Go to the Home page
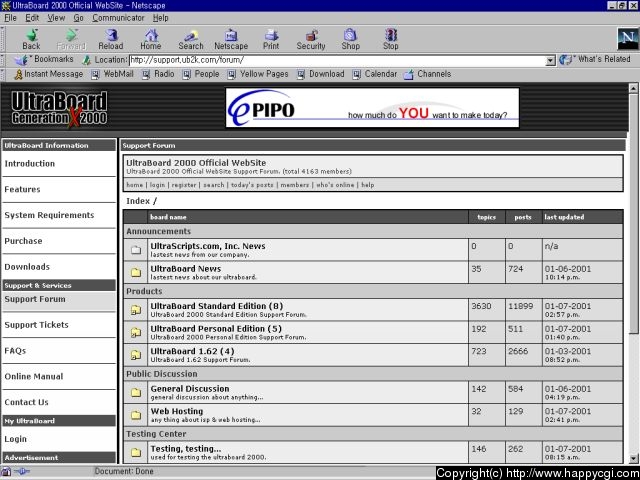Viewport: 640px width, 480px height. [x=151, y=40]
